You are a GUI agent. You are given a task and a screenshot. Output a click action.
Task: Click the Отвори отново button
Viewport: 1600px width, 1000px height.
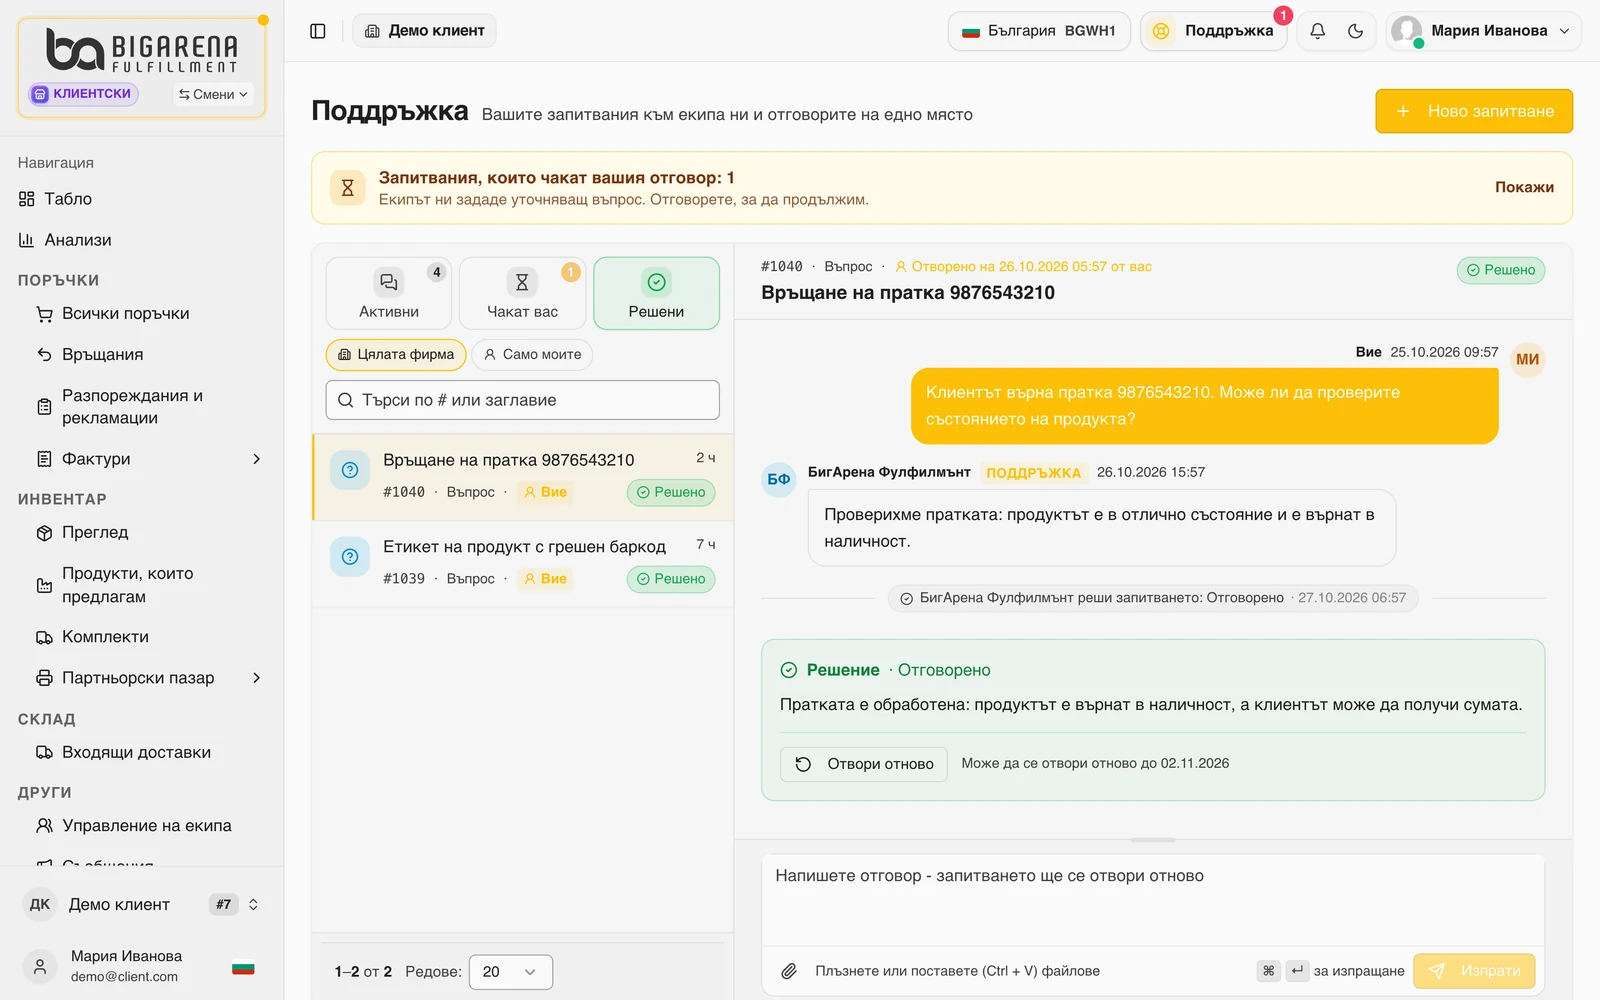(864, 764)
